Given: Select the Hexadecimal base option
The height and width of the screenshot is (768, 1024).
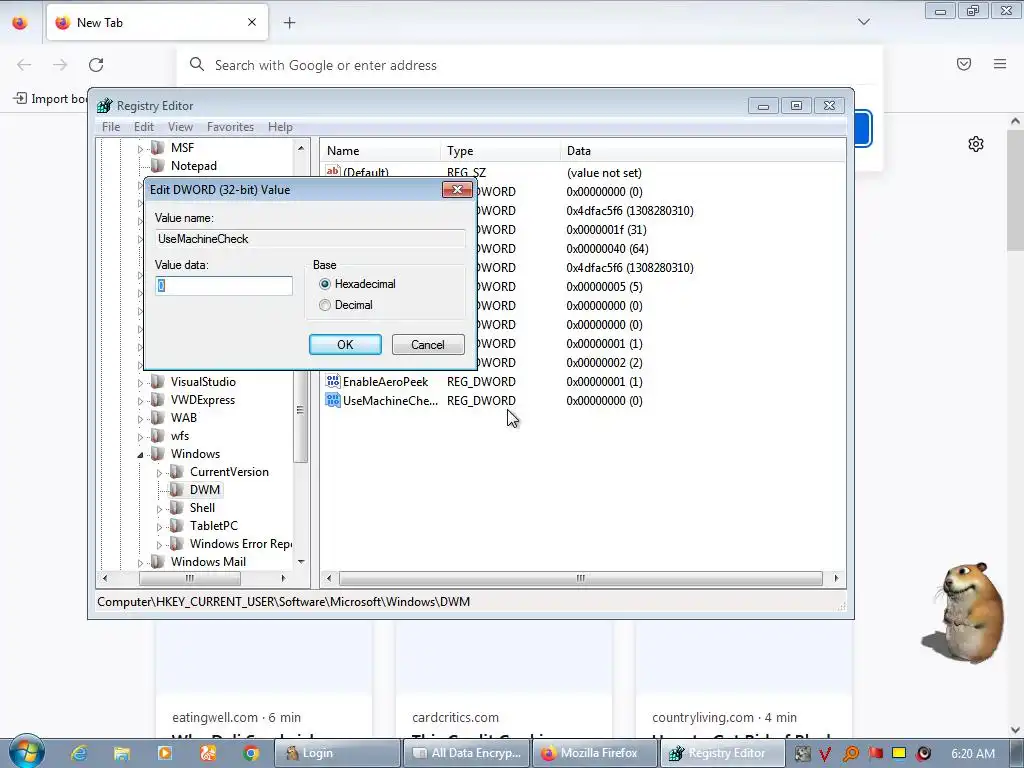Looking at the screenshot, I should point(325,284).
